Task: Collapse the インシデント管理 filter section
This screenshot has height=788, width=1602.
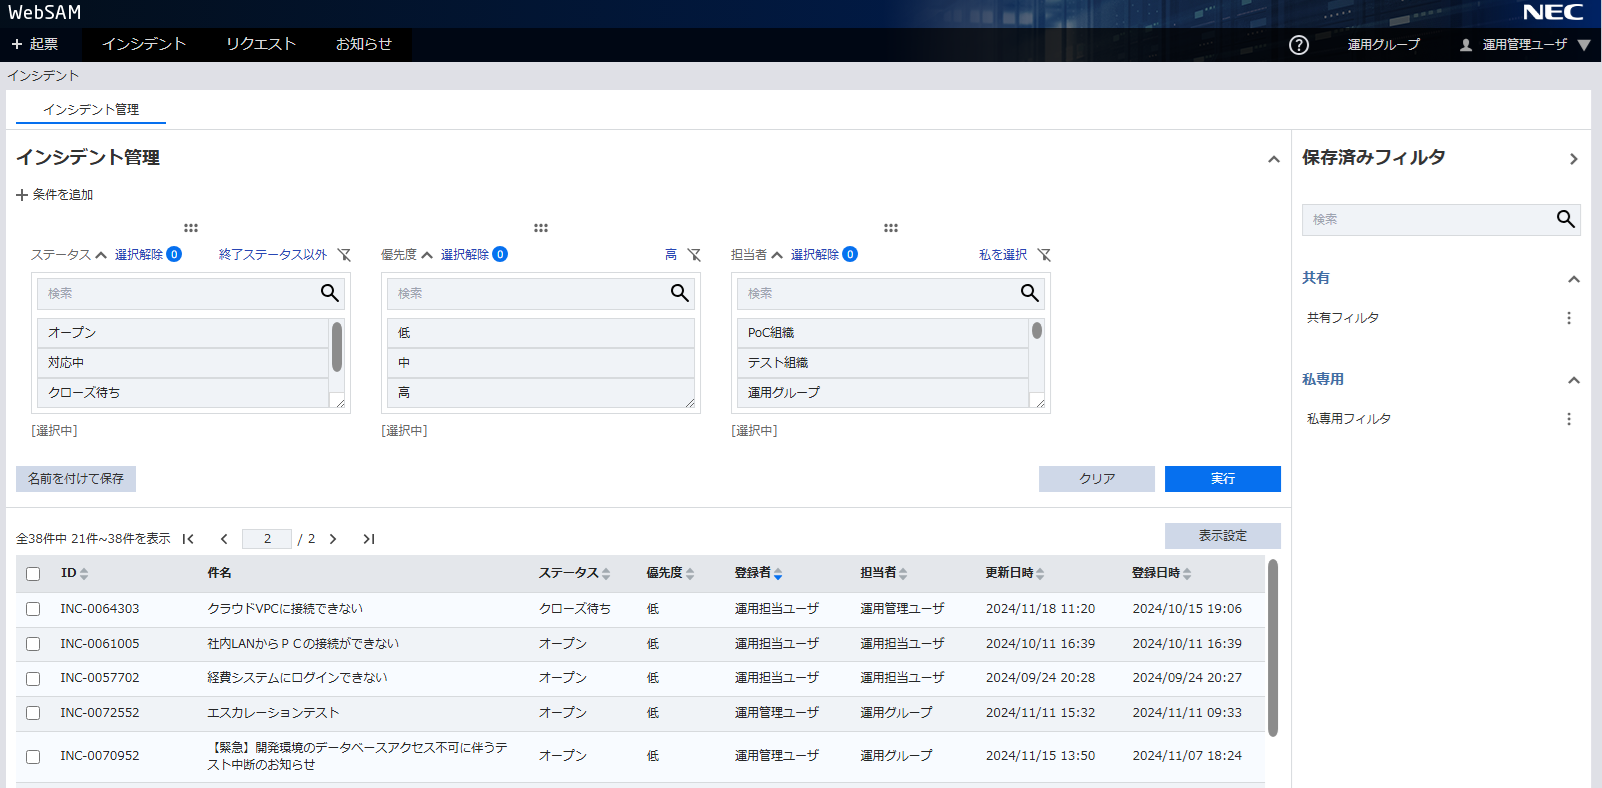Action: [1273, 159]
